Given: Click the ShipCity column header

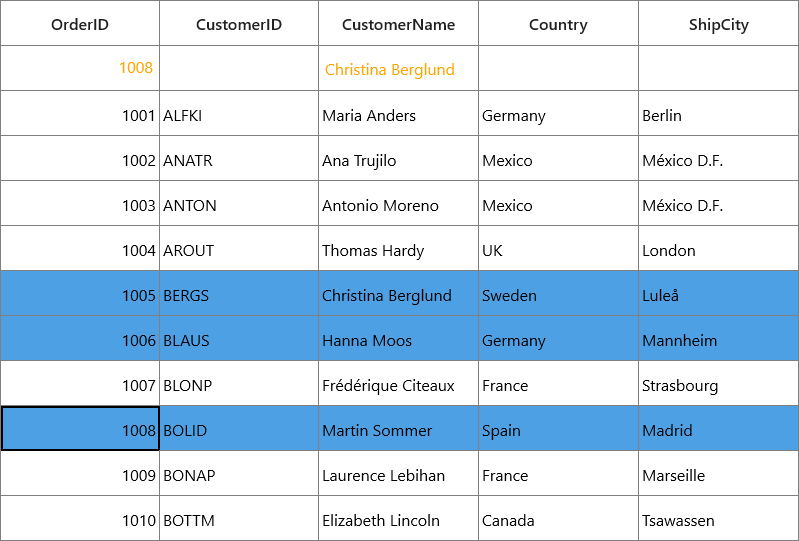Looking at the screenshot, I should point(718,23).
